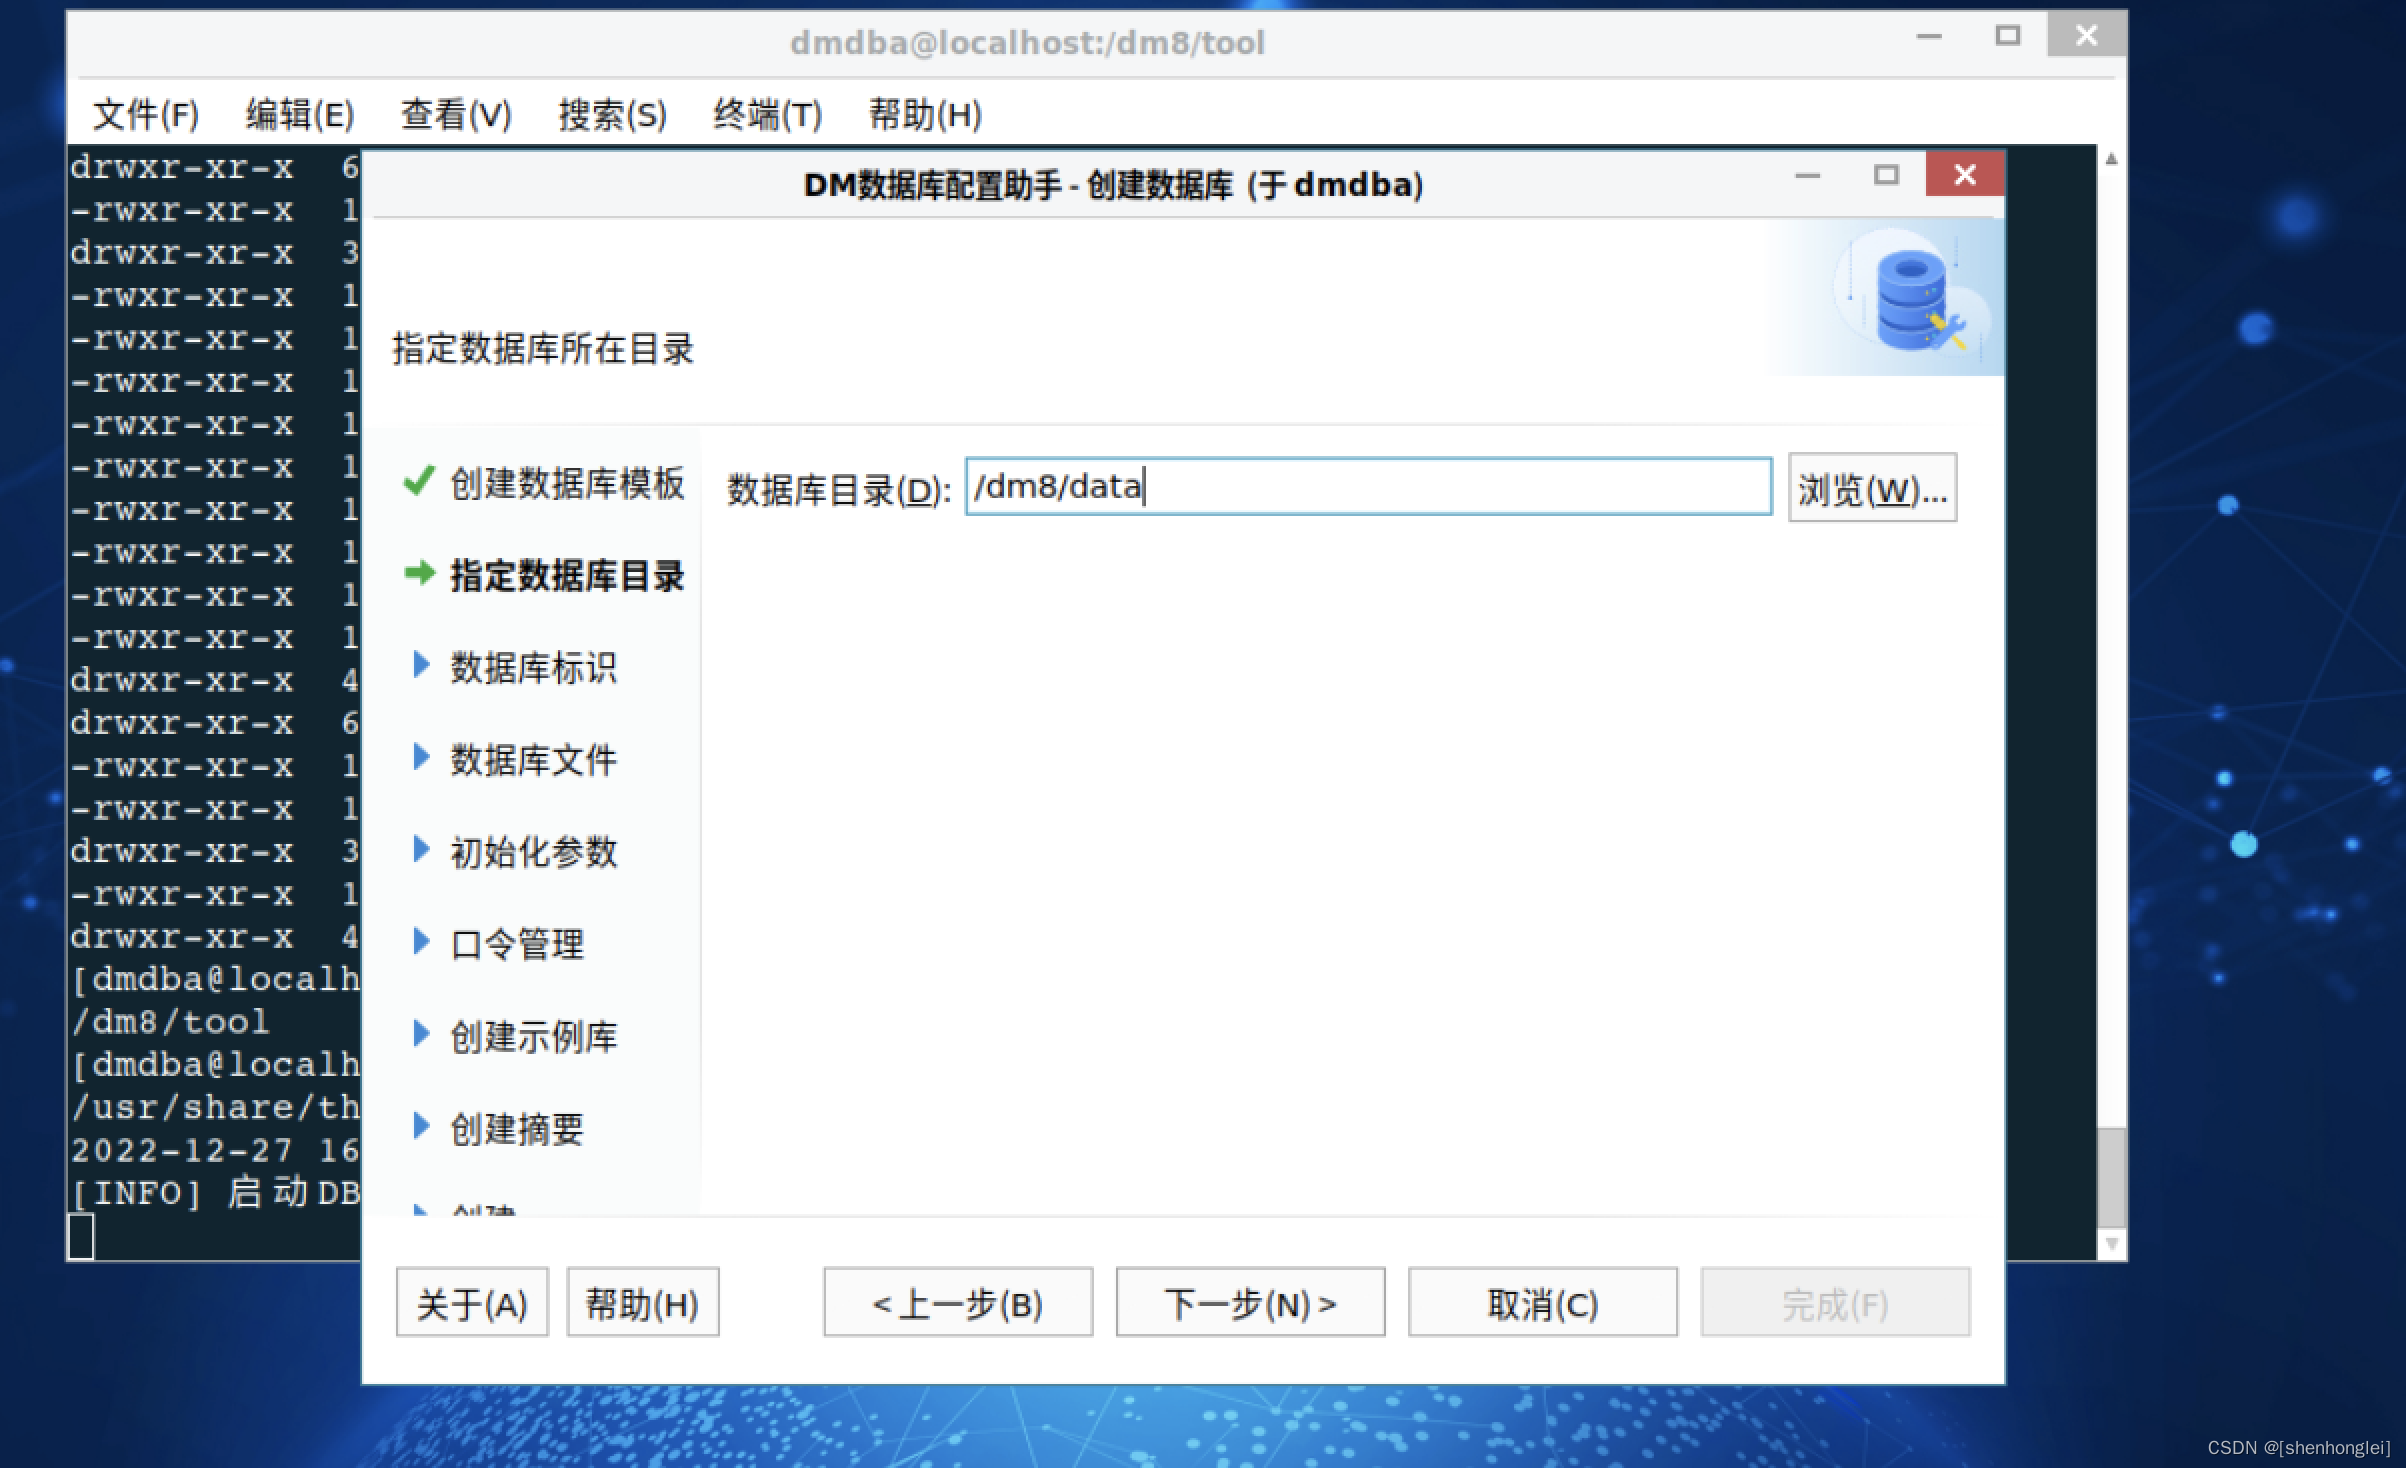
Task: Select the 口令管理 step
Action: 517,944
